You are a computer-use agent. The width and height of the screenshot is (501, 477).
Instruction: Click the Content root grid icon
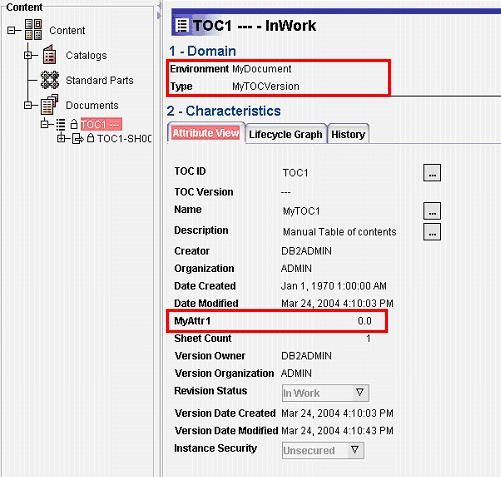click(x=33, y=30)
